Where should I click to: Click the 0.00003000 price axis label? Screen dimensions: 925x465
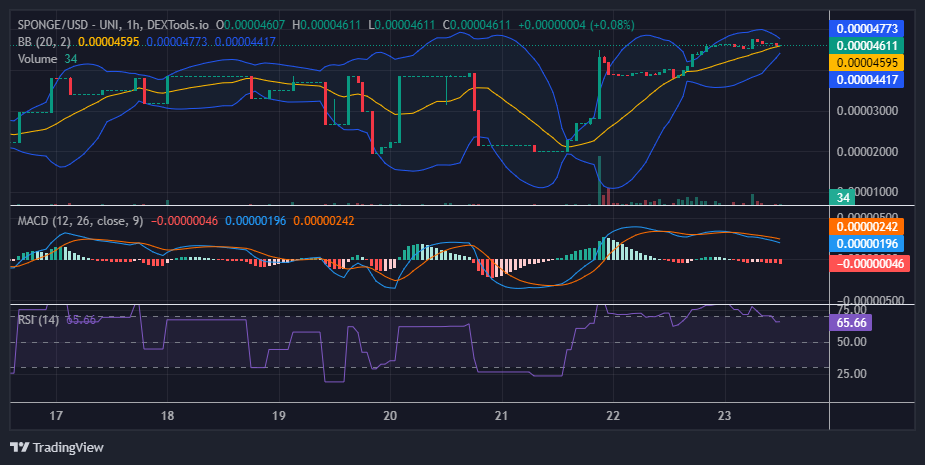[x=867, y=111]
